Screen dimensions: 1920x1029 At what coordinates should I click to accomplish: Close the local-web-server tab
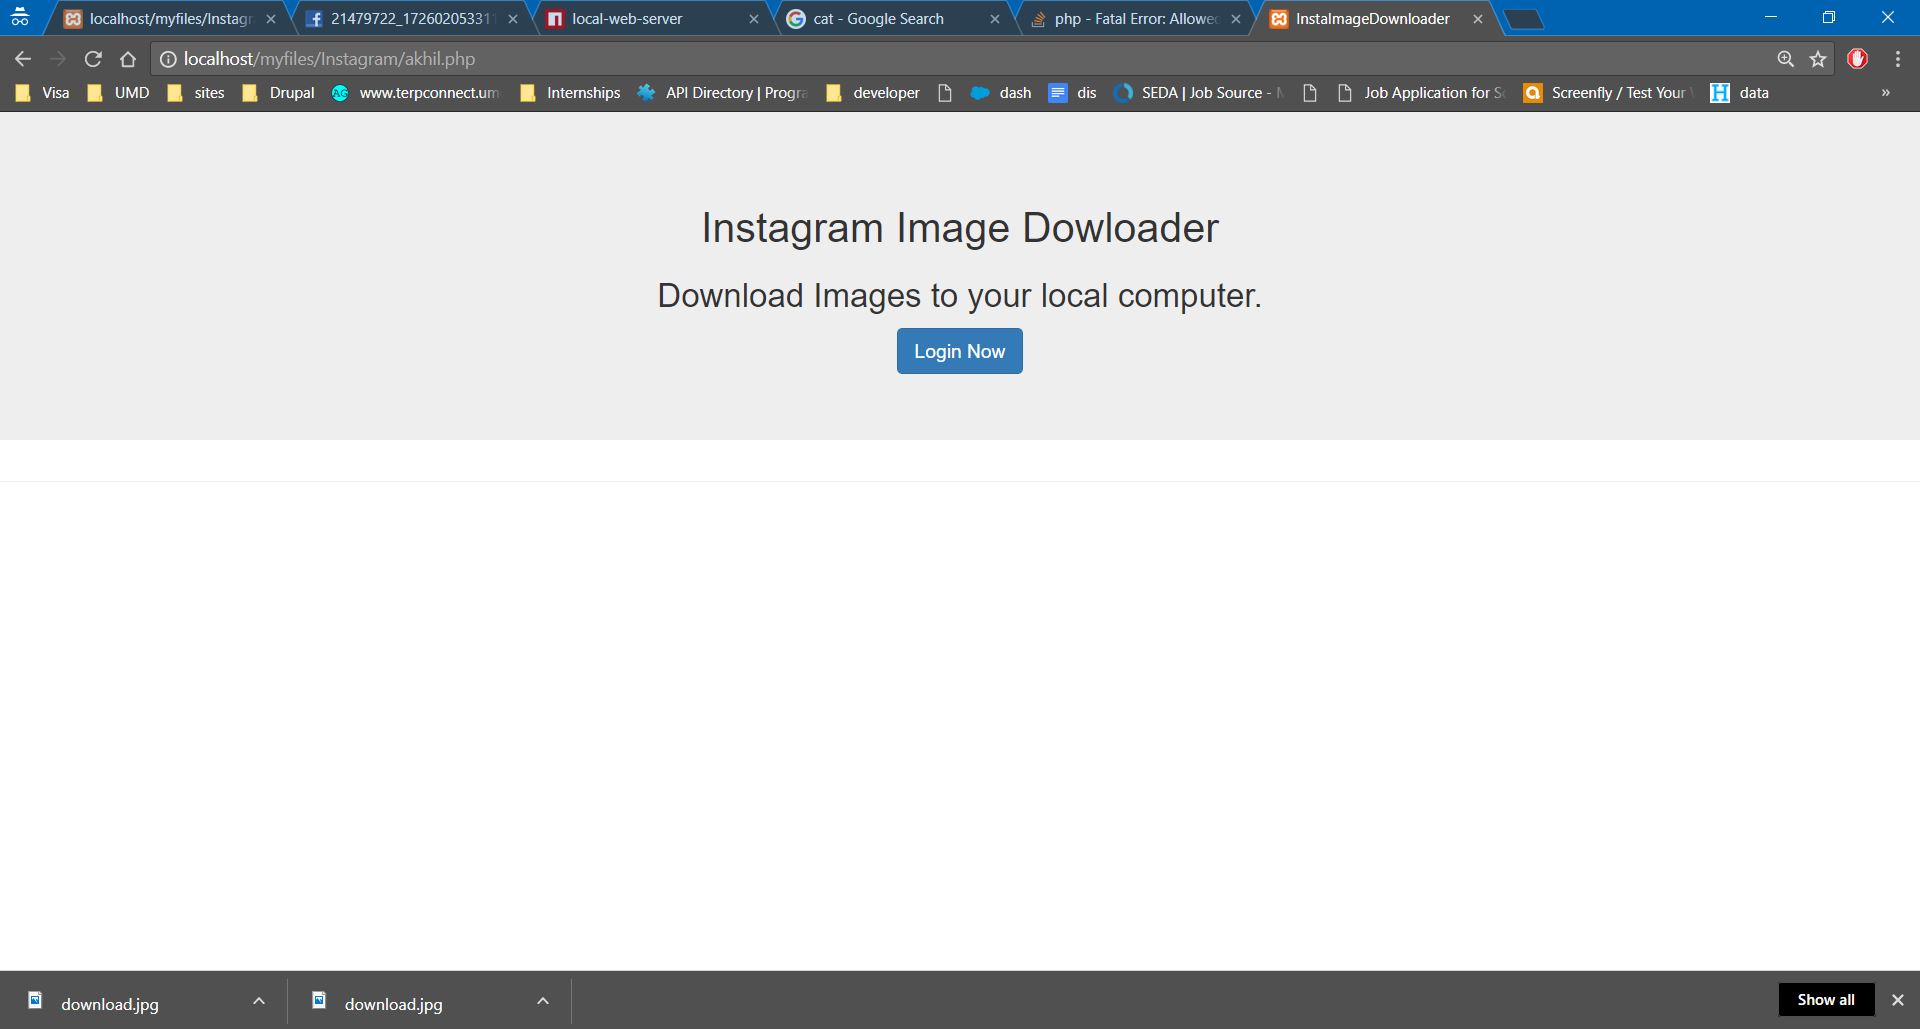pos(754,19)
